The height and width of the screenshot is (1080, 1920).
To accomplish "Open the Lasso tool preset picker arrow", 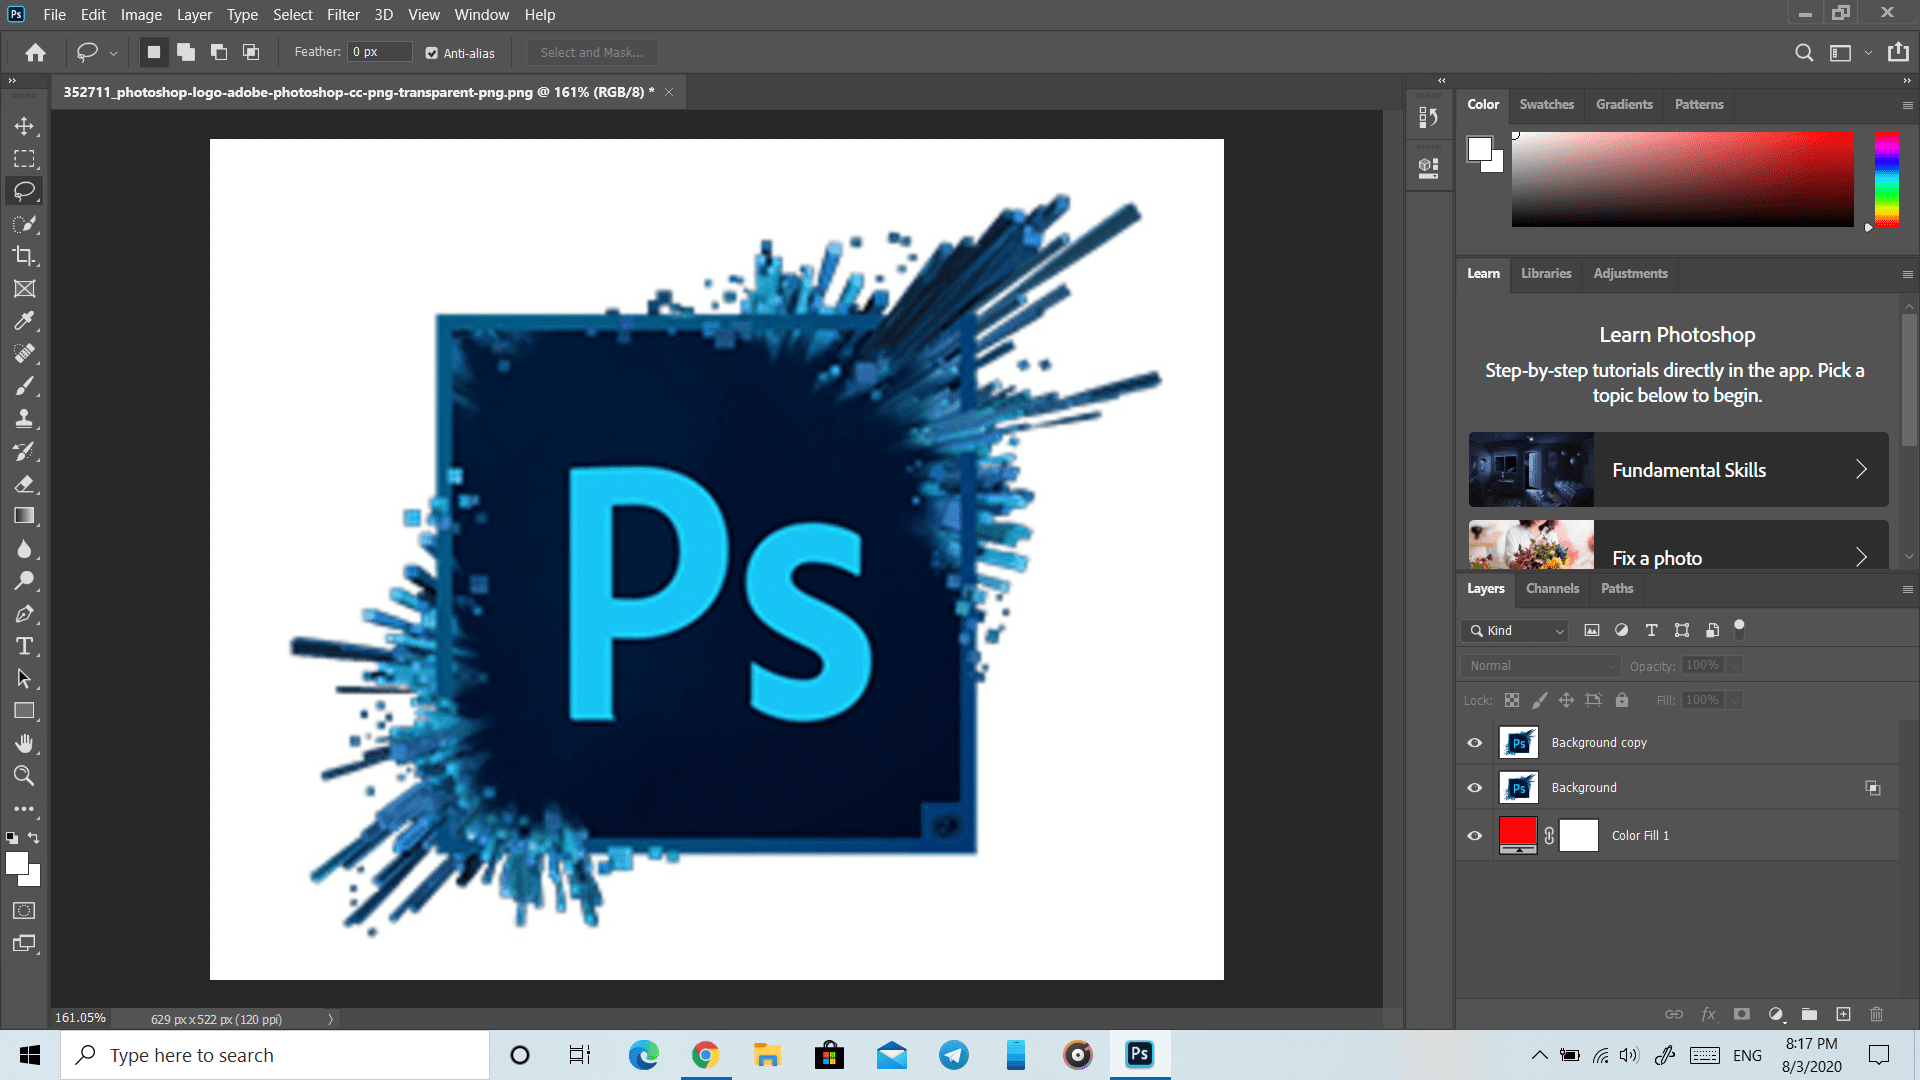I will pyautogui.click(x=113, y=53).
